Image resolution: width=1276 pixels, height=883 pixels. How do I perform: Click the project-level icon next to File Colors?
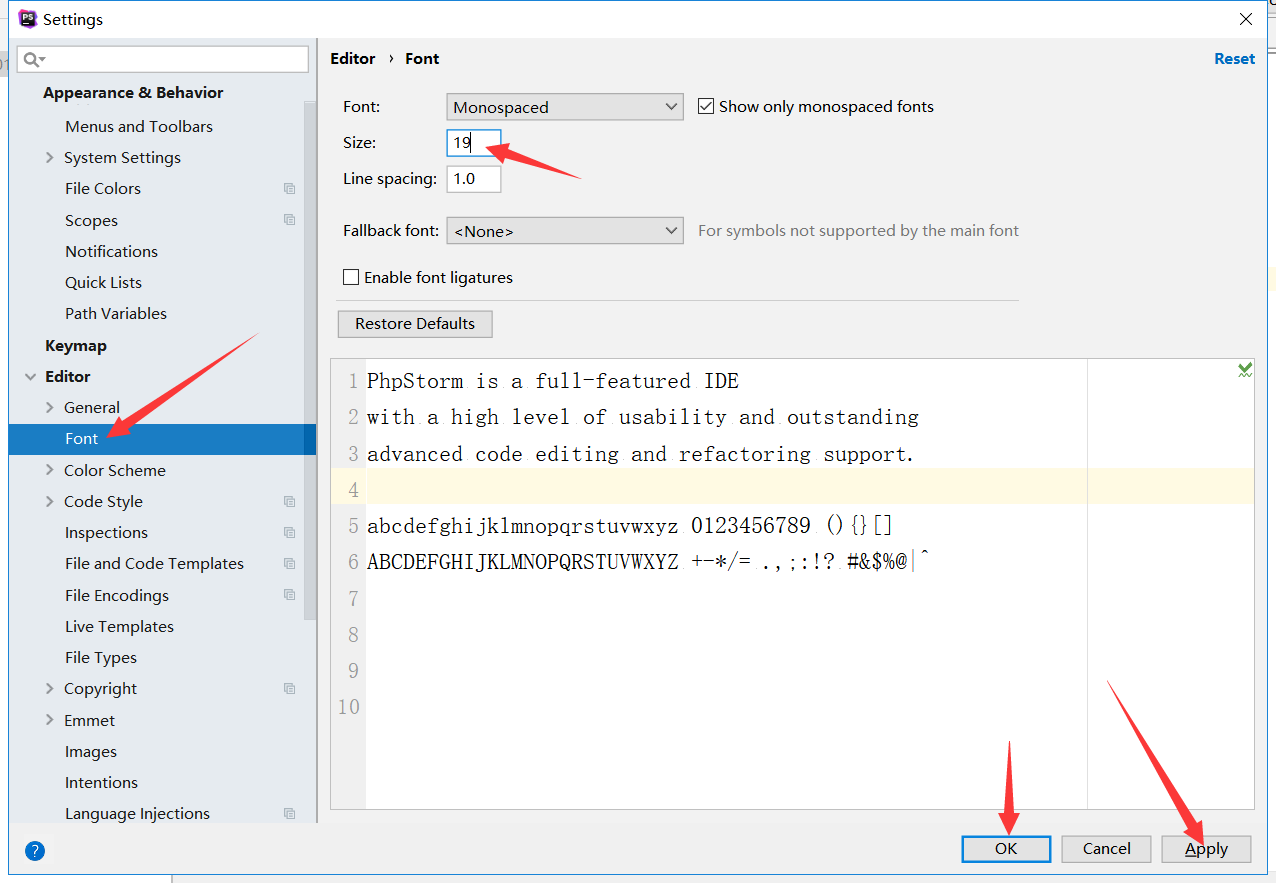click(x=289, y=188)
